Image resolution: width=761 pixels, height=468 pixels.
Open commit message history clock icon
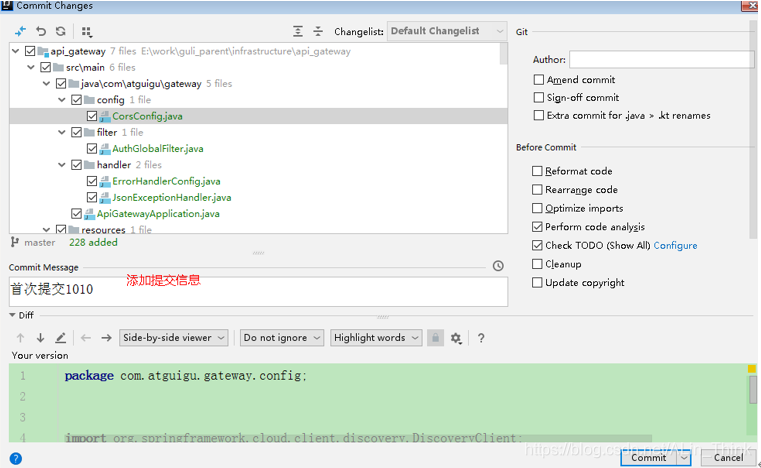click(x=498, y=266)
